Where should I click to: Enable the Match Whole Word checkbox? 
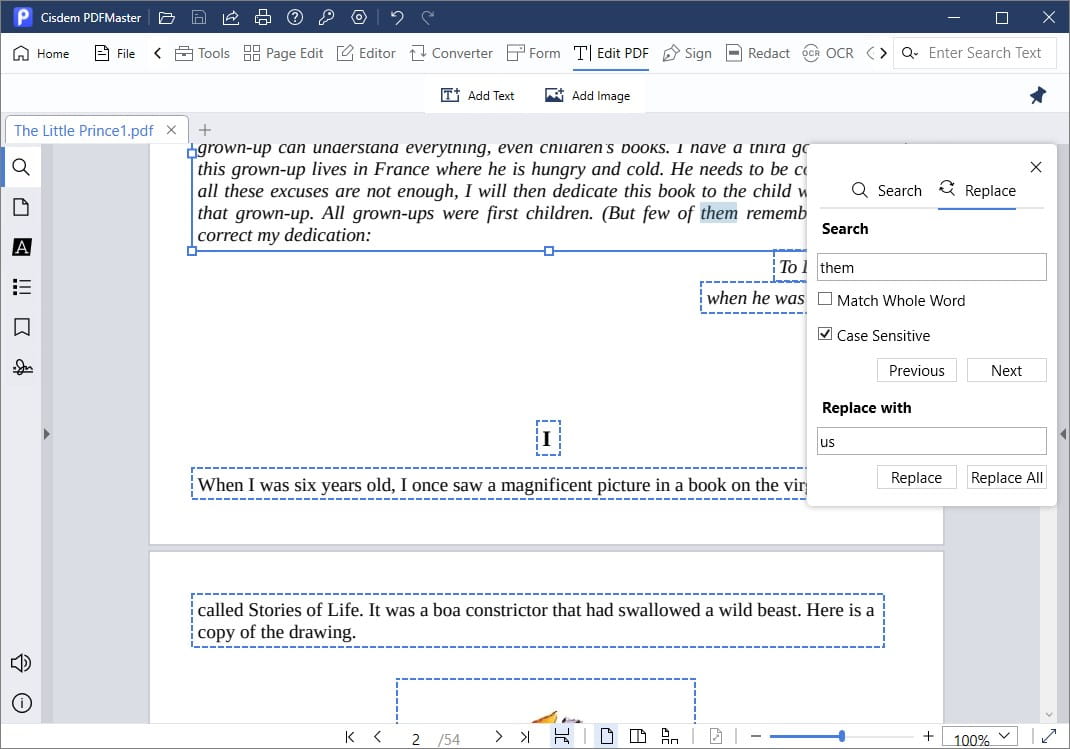(825, 299)
